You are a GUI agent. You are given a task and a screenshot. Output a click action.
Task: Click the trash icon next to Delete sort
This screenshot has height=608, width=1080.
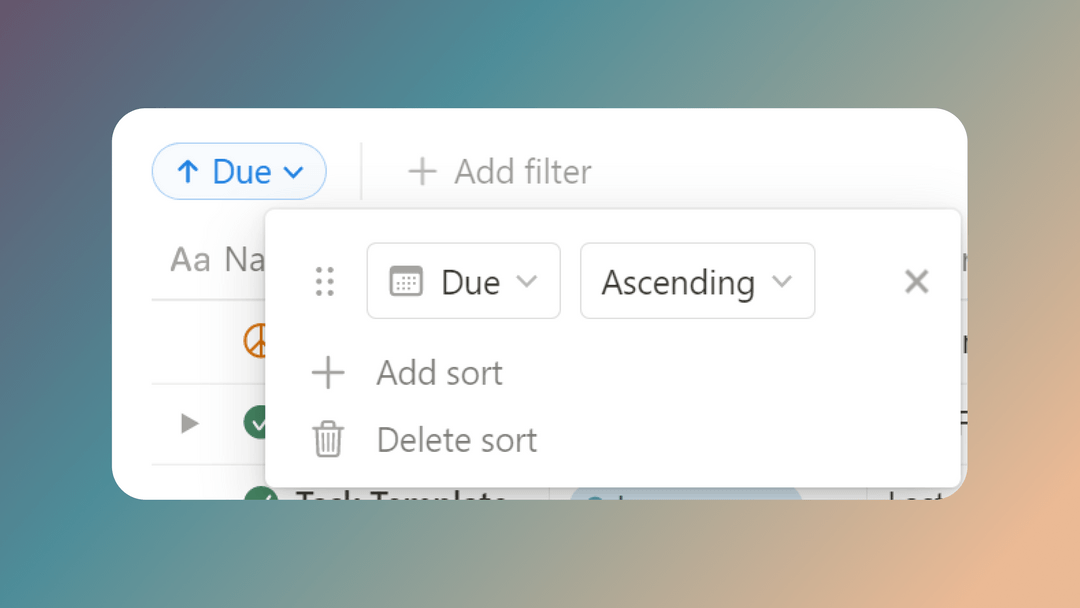pos(327,439)
